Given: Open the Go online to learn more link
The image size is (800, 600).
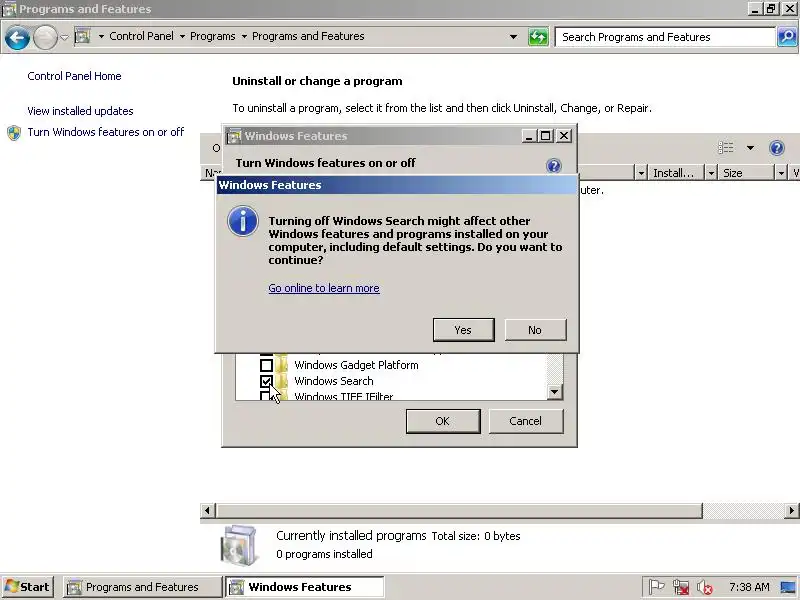Looking at the screenshot, I should tap(324, 288).
